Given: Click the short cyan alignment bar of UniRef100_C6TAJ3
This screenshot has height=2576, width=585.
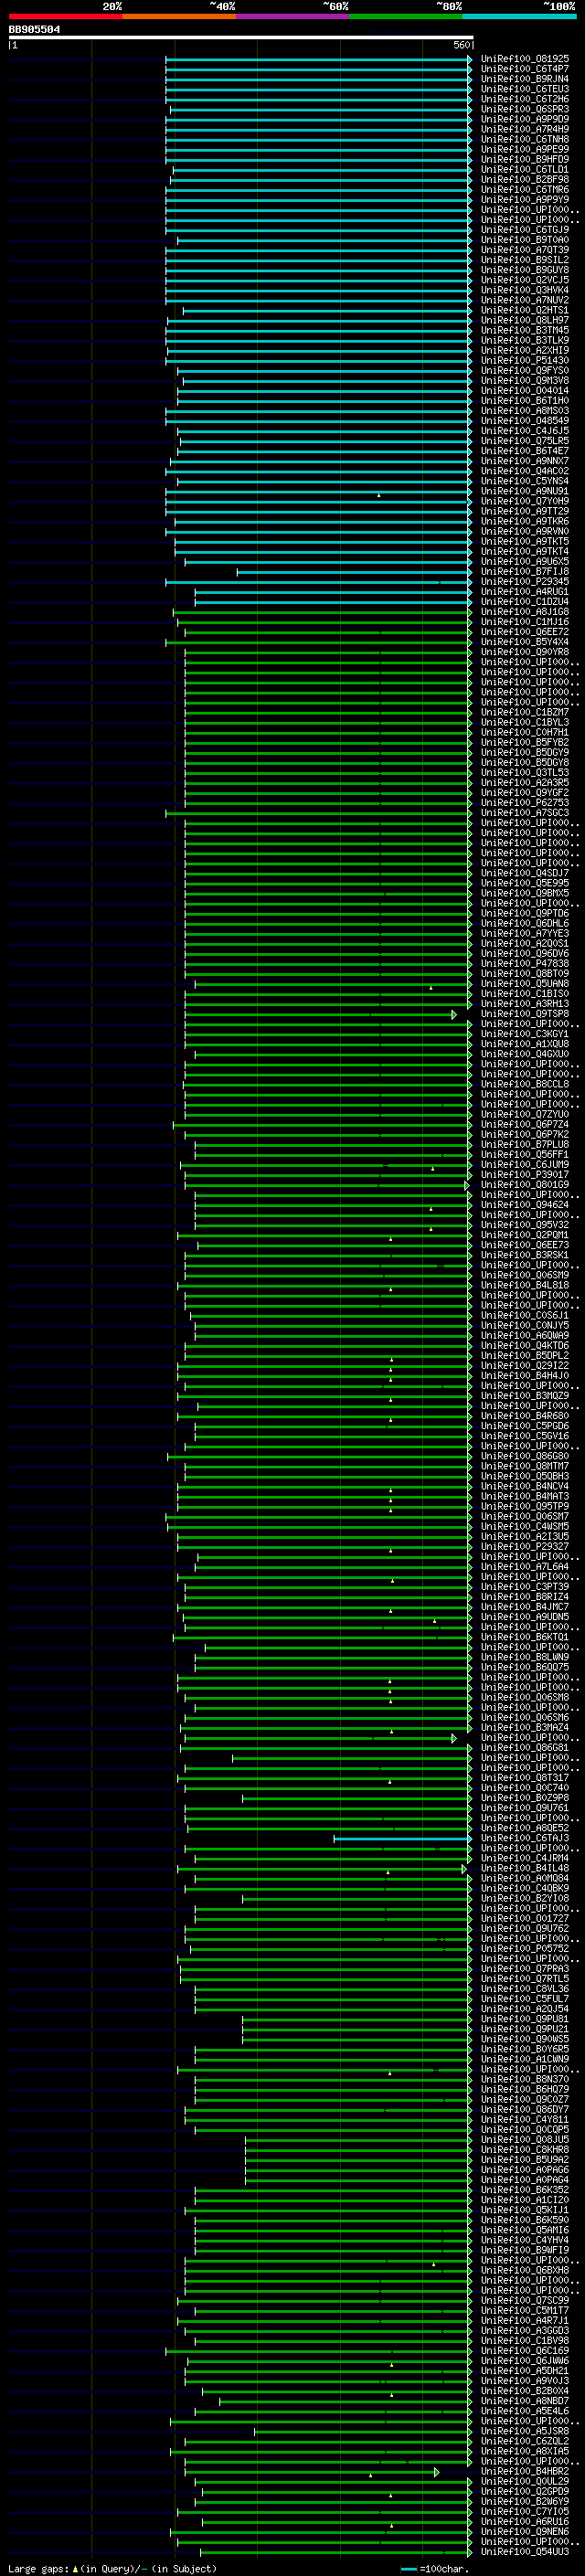Looking at the screenshot, I should pos(403,1838).
